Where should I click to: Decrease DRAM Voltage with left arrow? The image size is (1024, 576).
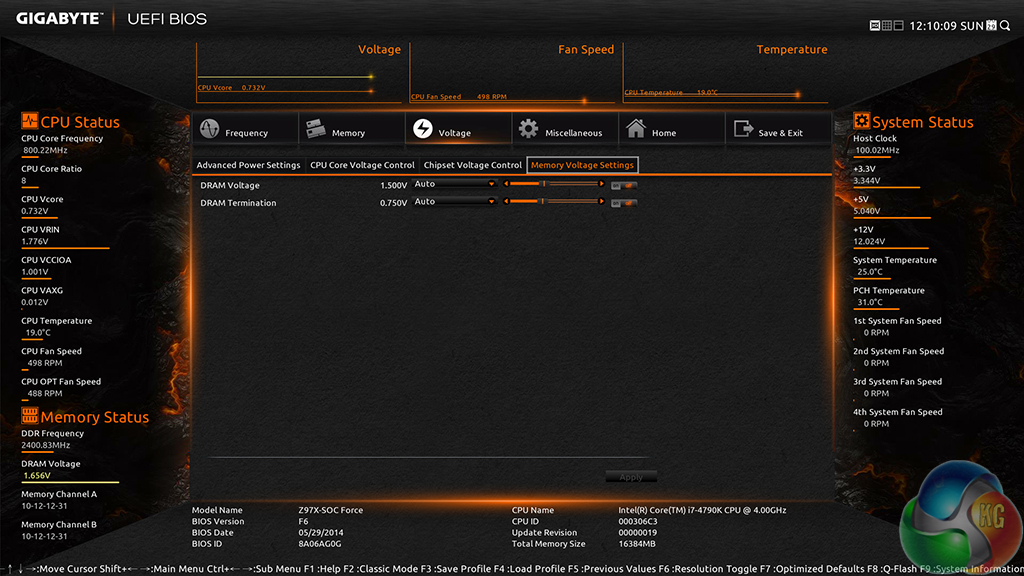point(506,184)
